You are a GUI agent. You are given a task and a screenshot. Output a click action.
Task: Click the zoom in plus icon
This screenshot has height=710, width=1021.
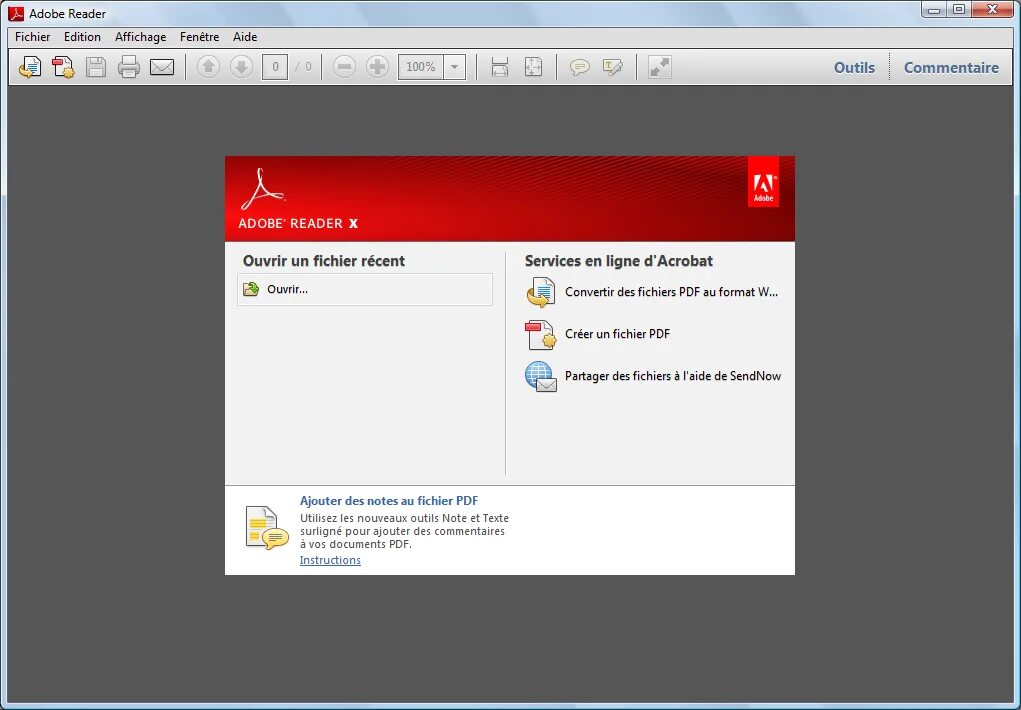click(x=378, y=66)
